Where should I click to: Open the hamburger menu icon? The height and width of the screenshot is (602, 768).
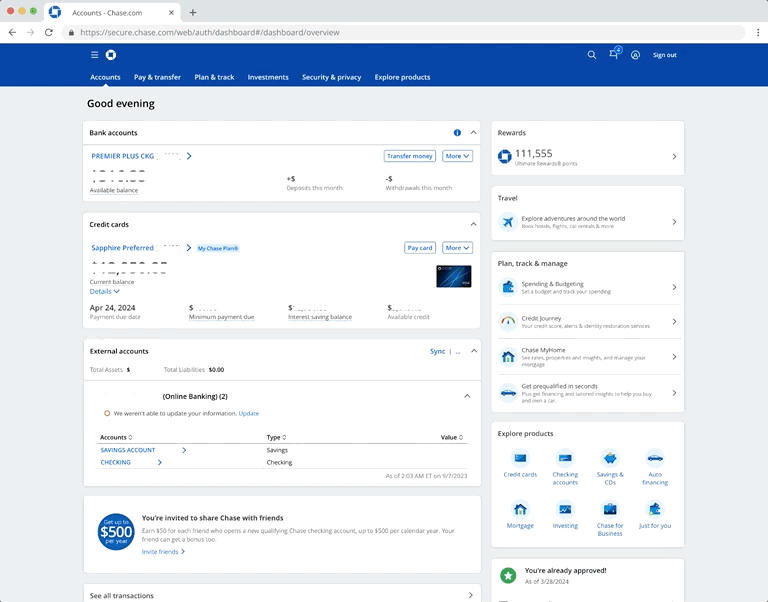point(95,55)
